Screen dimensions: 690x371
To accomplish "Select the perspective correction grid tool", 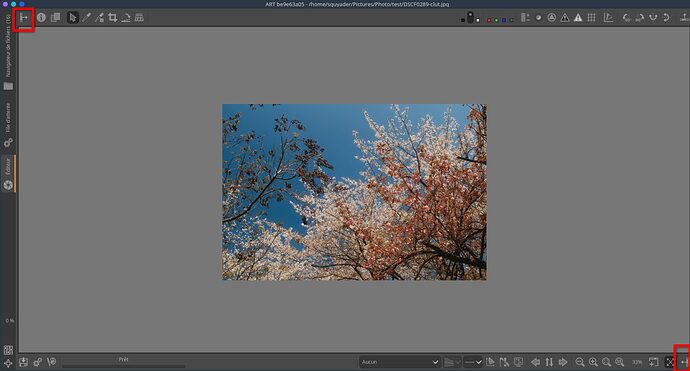I will tap(139, 18).
